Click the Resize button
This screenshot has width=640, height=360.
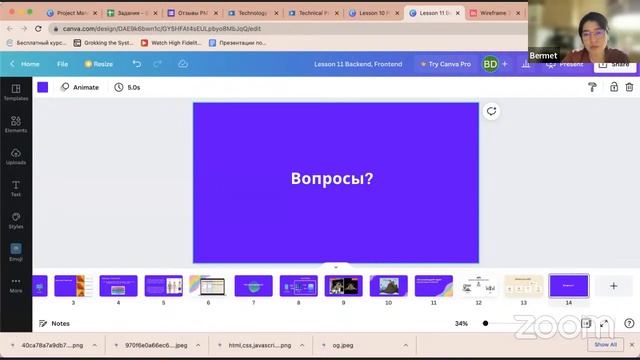pos(98,64)
